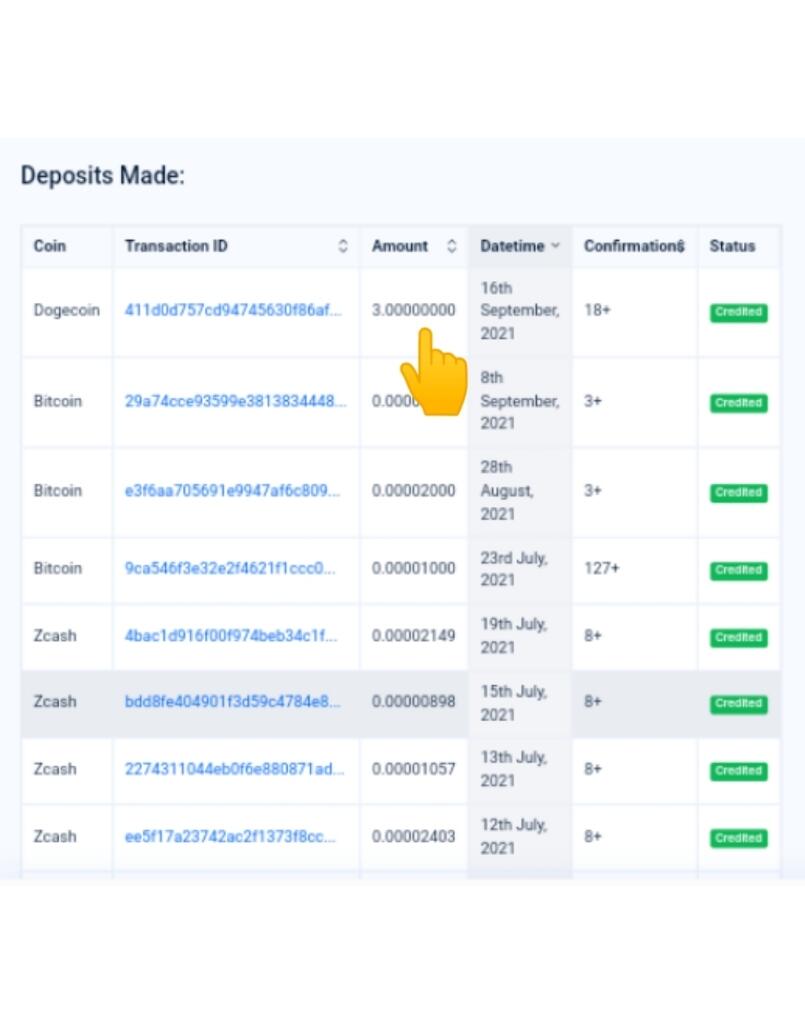Select the Confirmations column header
The image size is (805, 1024).
634,246
